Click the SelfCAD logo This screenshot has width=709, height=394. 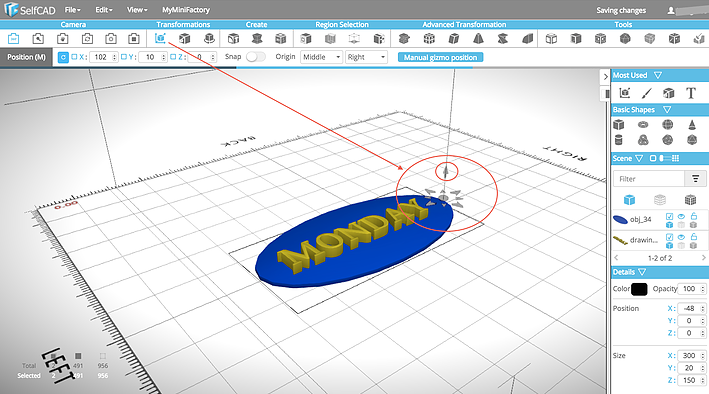click(30, 9)
